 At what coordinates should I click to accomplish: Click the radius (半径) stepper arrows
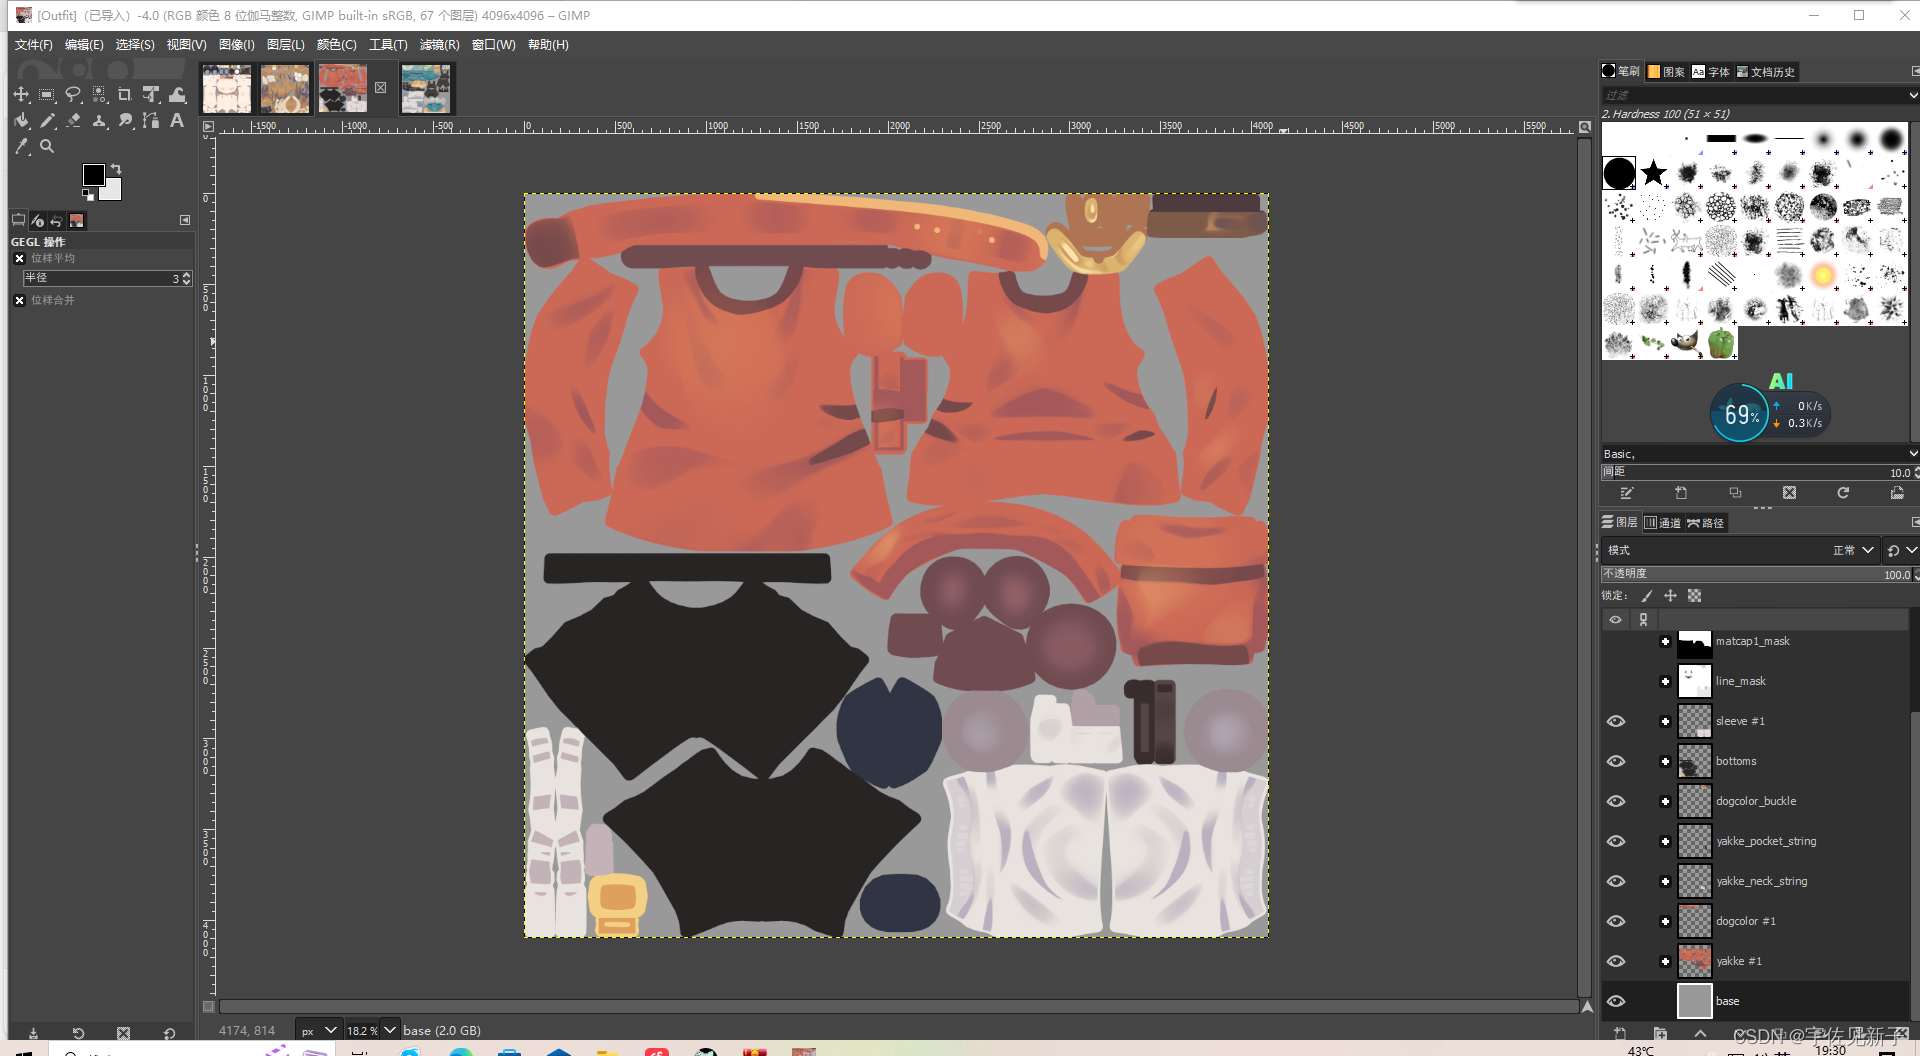tap(186, 278)
